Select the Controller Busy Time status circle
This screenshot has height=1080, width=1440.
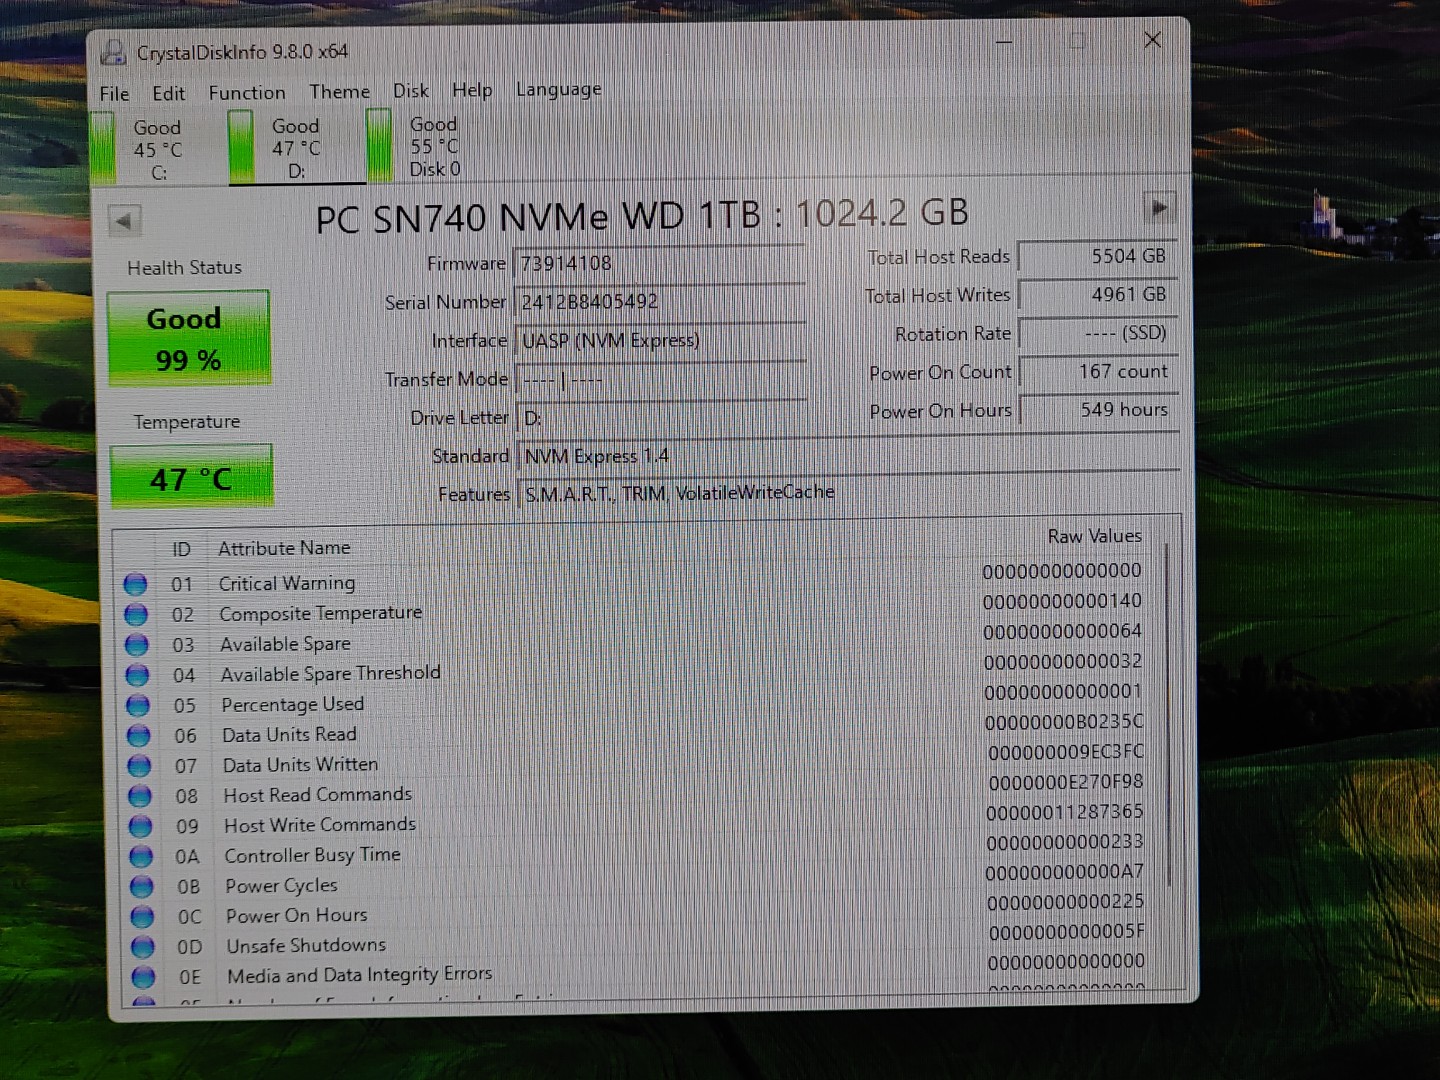coord(142,857)
